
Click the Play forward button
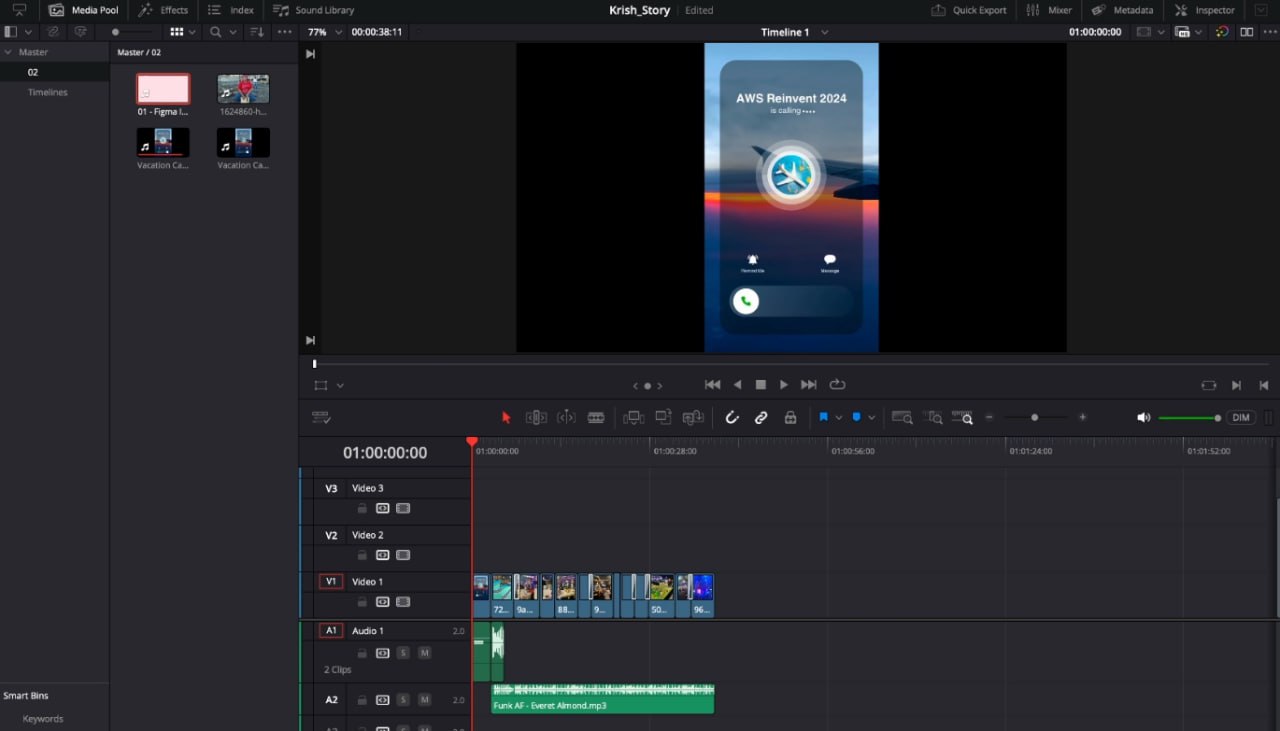point(784,385)
